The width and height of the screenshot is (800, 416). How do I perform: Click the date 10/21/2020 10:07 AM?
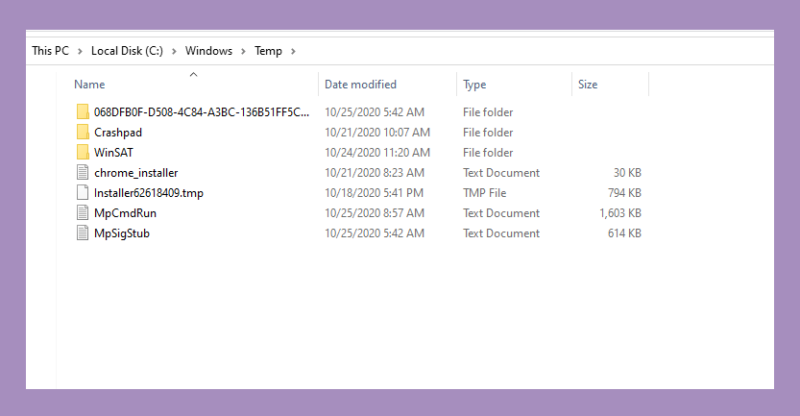click(x=378, y=132)
